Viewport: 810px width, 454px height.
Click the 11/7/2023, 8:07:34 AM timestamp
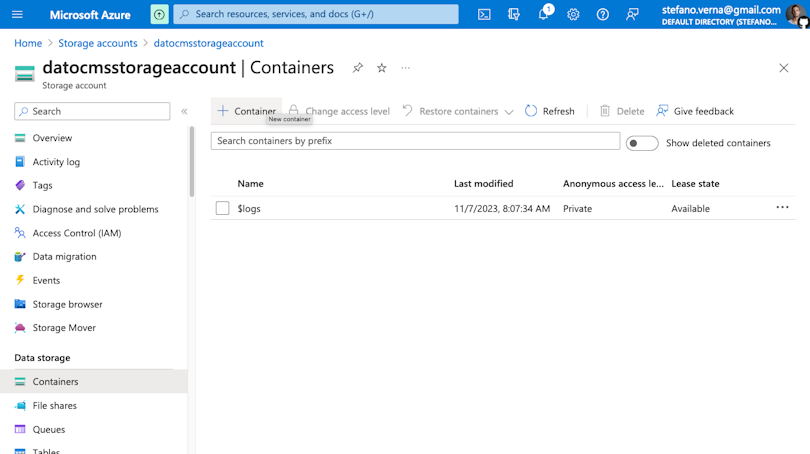pos(502,209)
